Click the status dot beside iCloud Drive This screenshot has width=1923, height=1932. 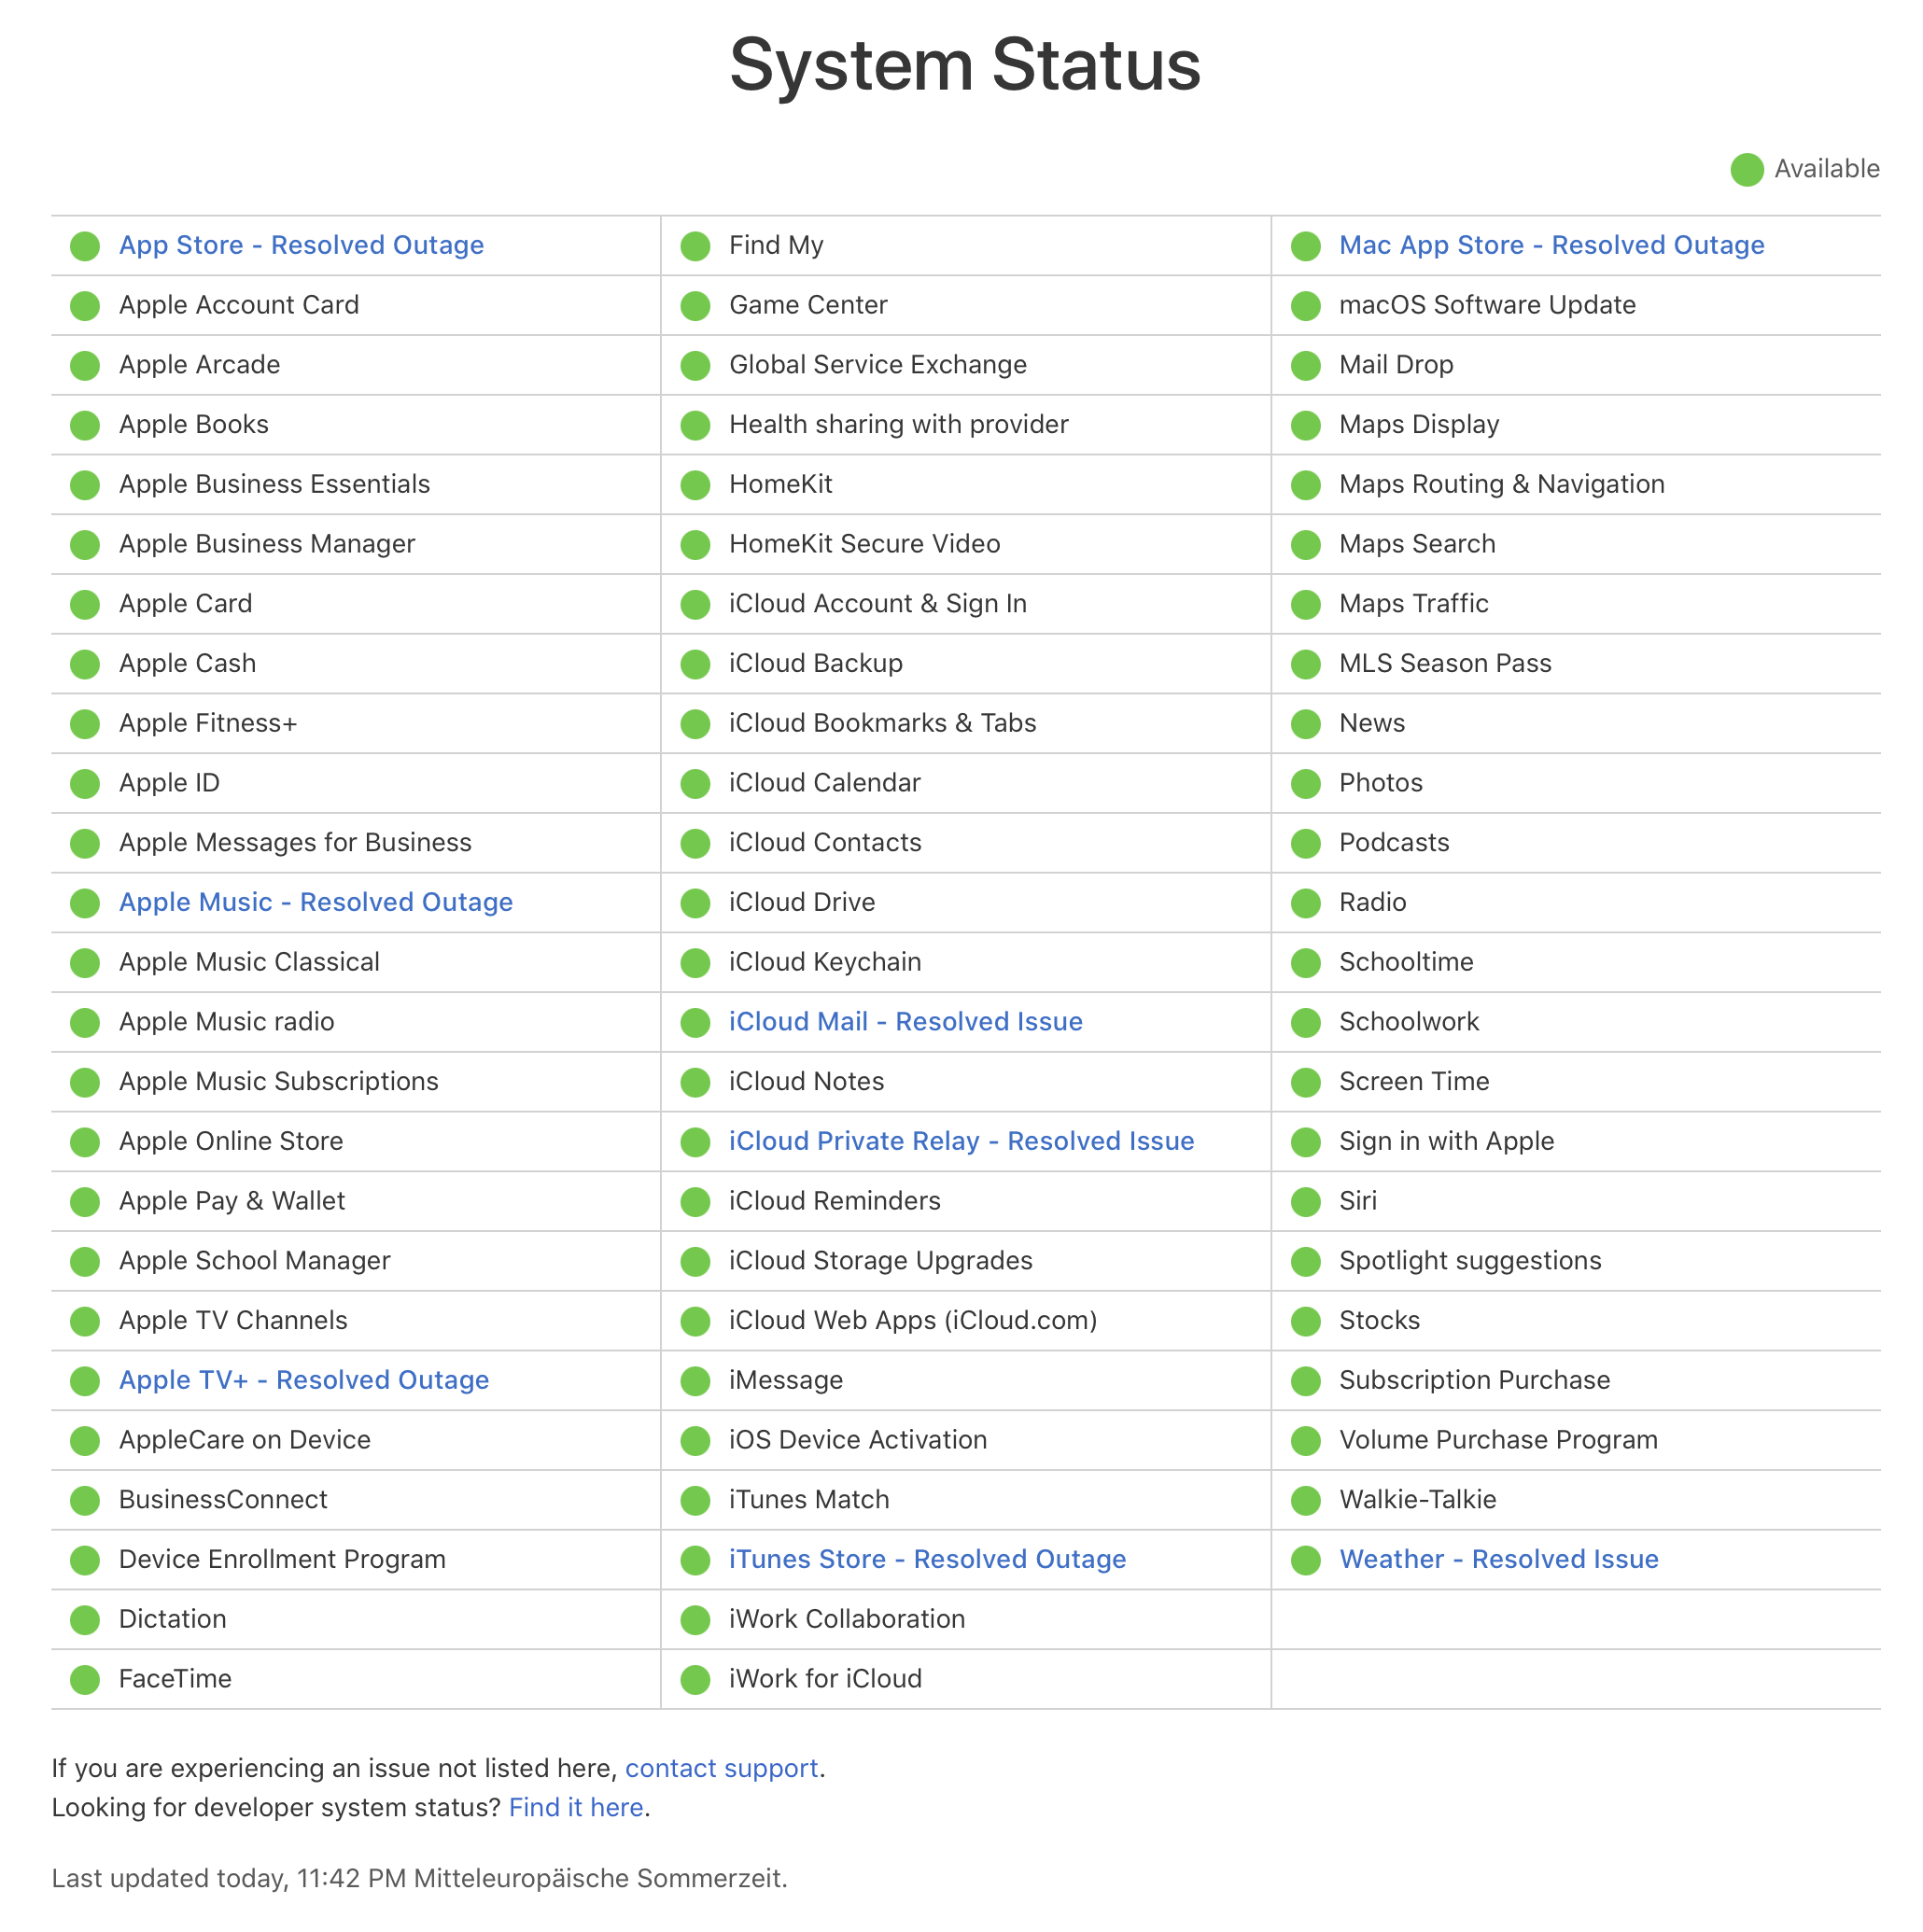(x=695, y=903)
